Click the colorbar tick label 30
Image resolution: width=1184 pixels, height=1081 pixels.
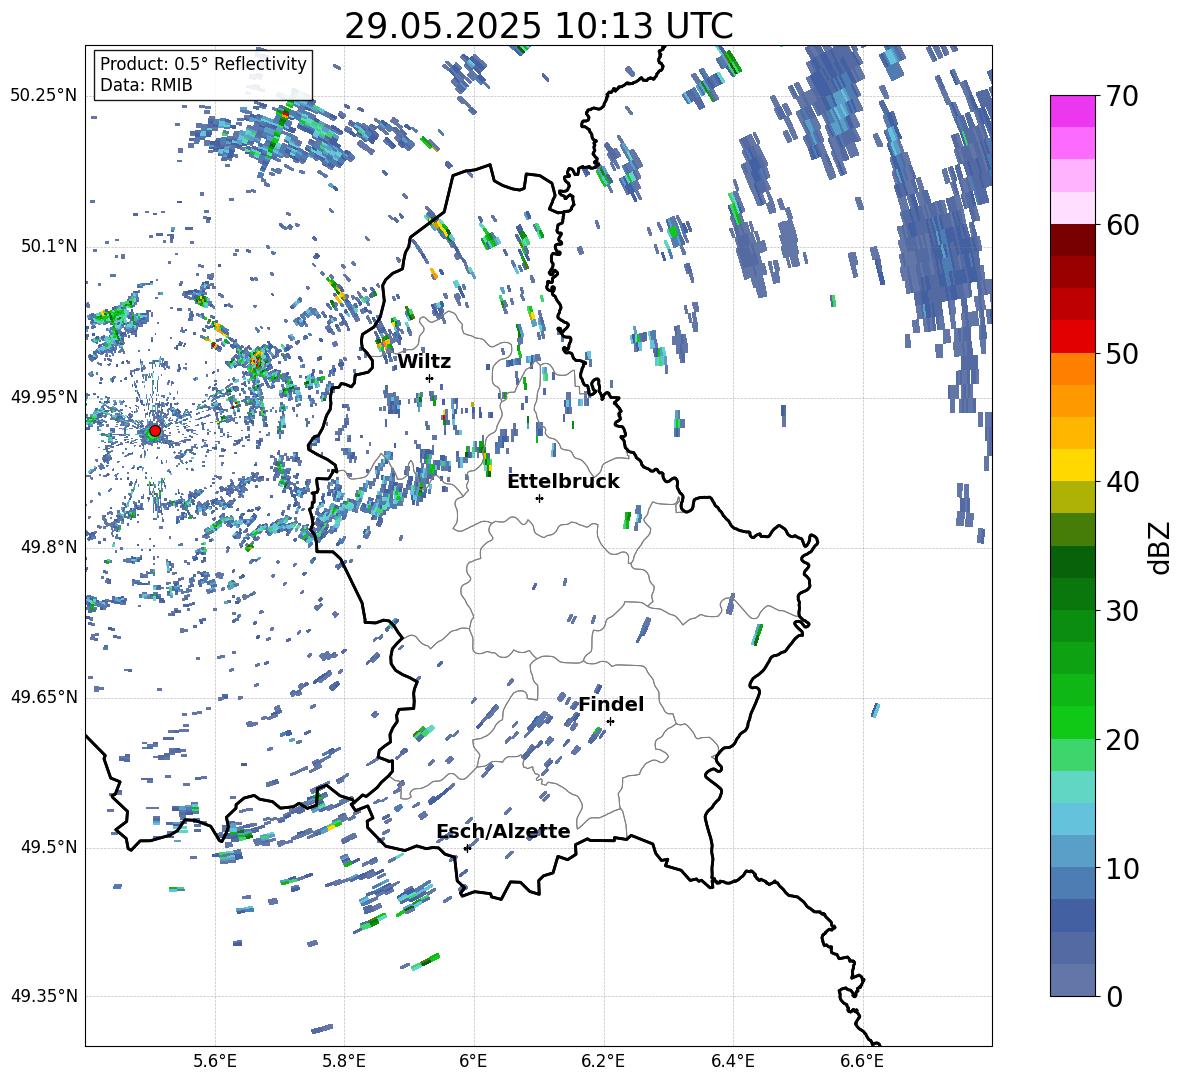[x=1122, y=611]
